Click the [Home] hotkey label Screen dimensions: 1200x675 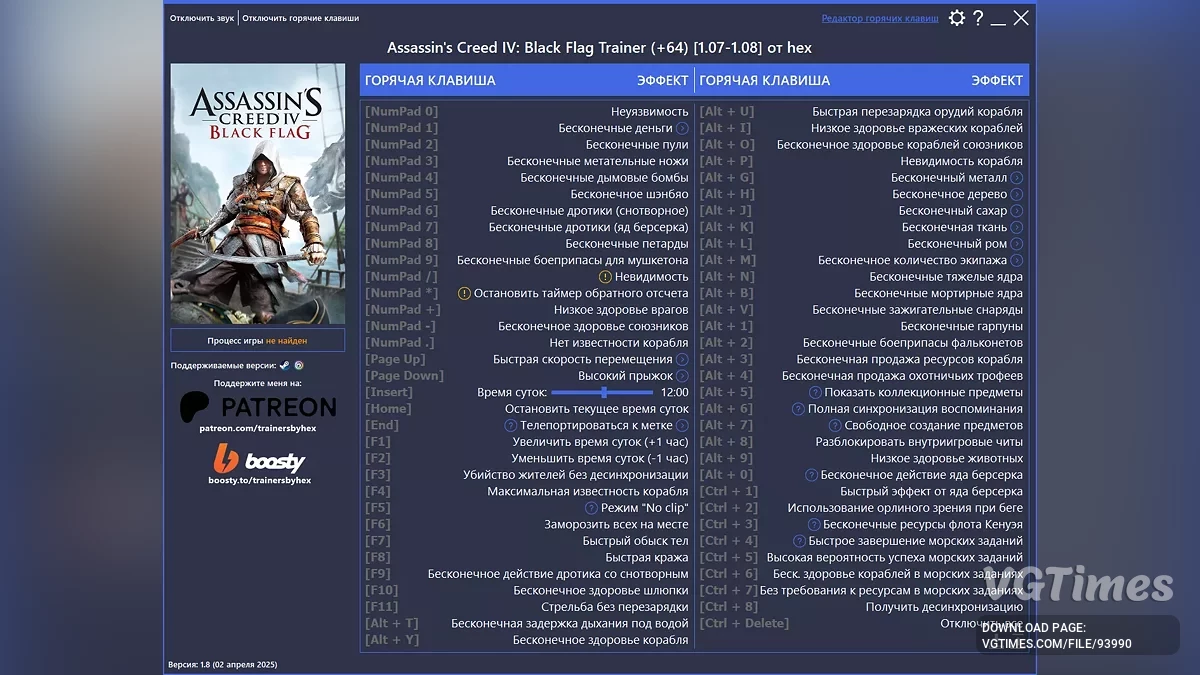[388, 409]
